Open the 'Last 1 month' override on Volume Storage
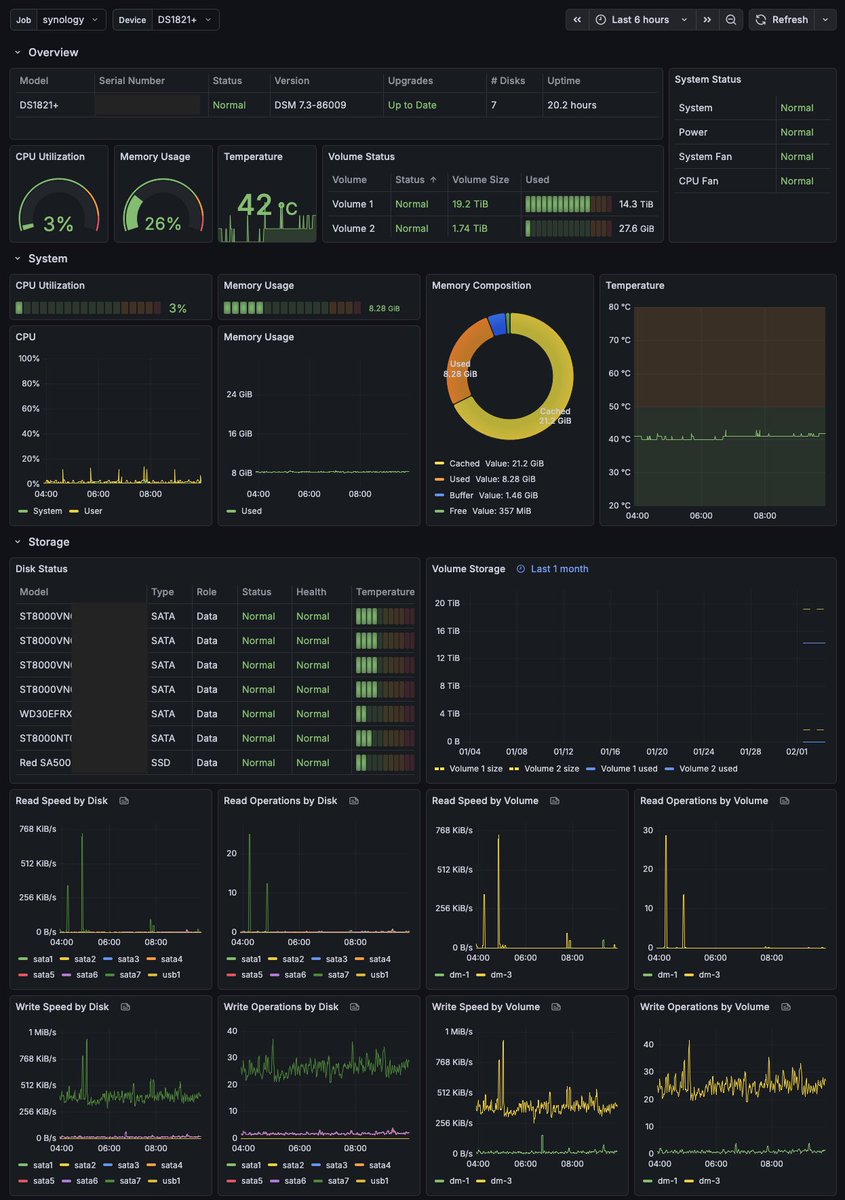The image size is (845, 1200). click(553, 569)
